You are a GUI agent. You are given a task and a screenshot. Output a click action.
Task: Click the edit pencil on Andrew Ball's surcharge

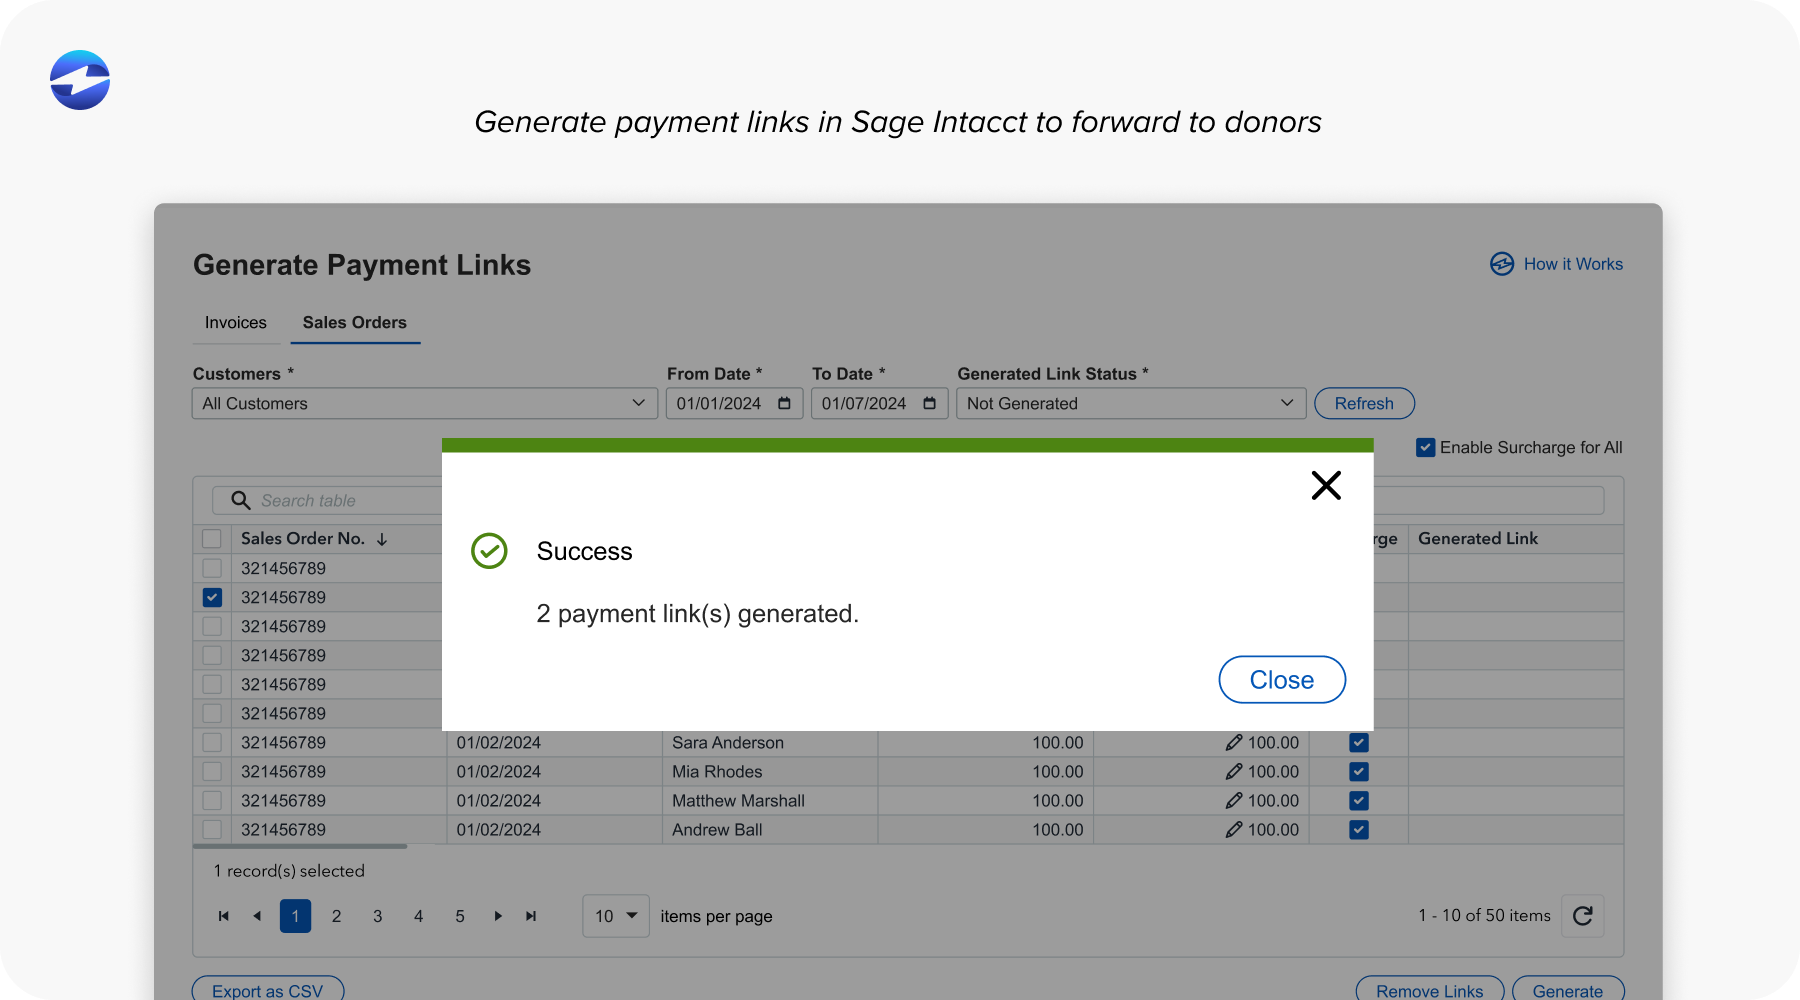point(1233,829)
